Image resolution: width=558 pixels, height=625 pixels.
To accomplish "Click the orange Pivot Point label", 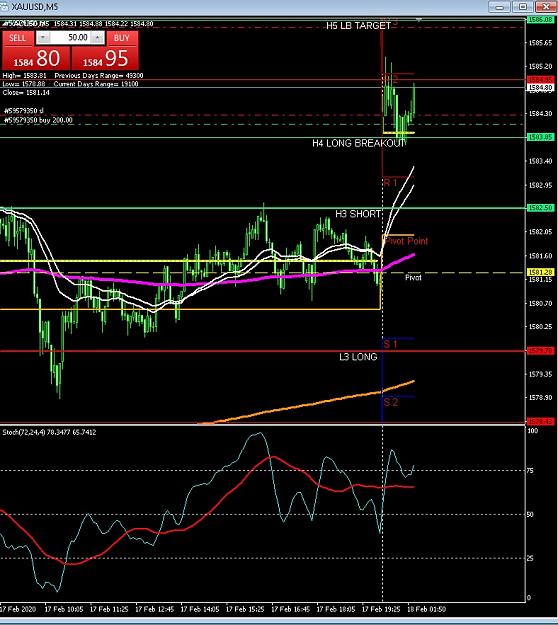I will pos(406,241).
